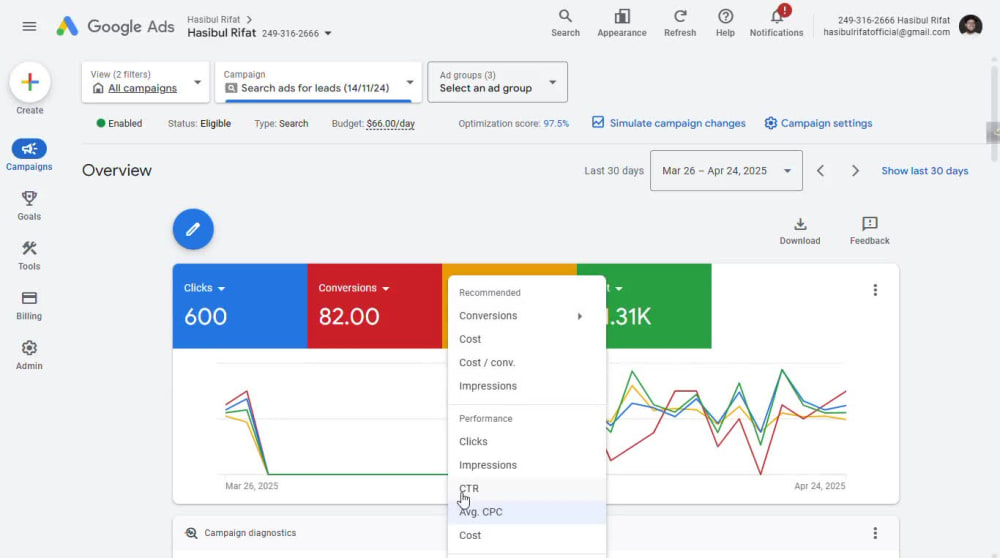
Task: Click the Campaign settings gear icon
Action: [x=770, y=123]
